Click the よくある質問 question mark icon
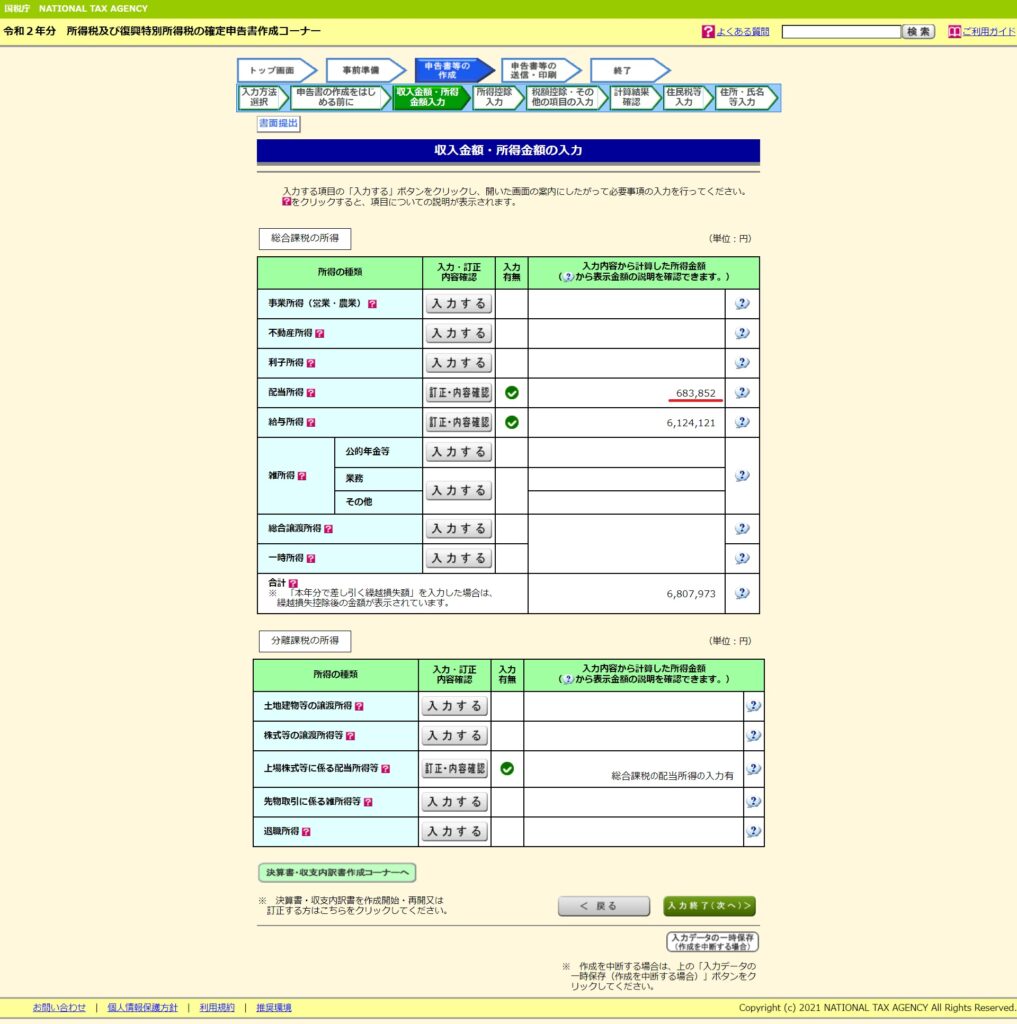The height and width of the screenshot is (1024, 1017). 708,32
